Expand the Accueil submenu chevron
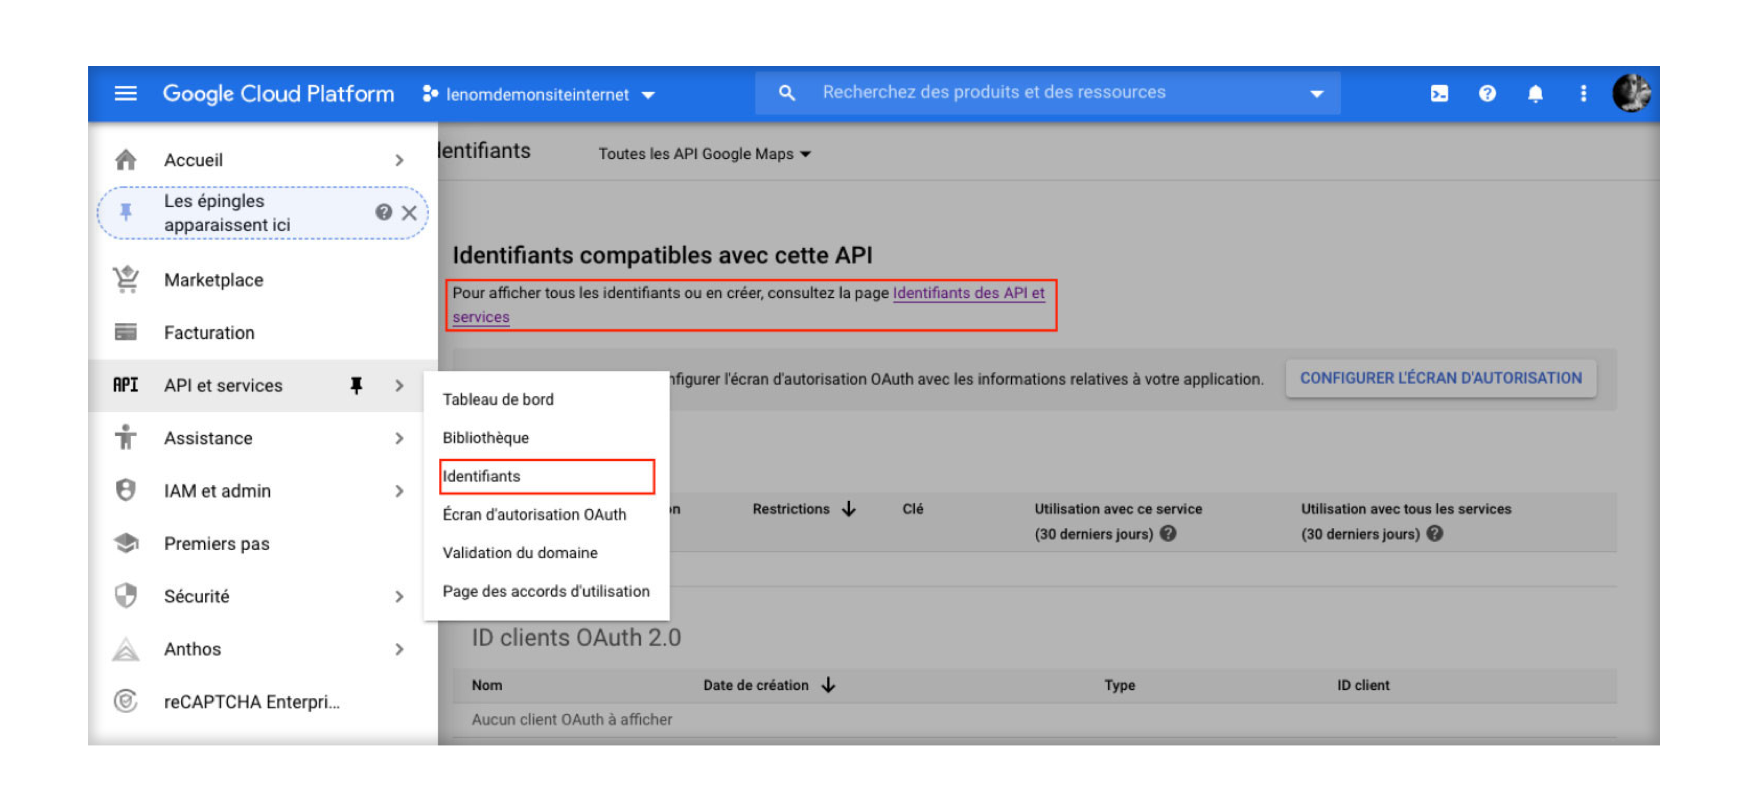This screenshot has height=810, width=1746. tap(399, 160)
